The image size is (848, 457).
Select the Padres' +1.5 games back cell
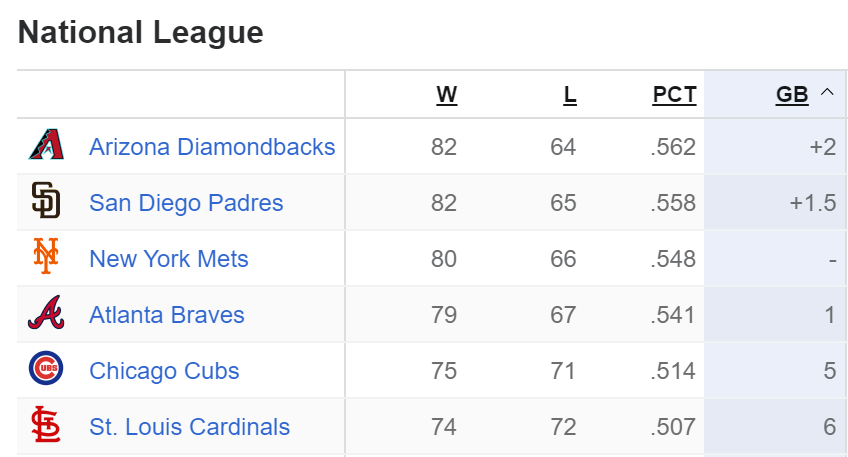click(x=812, y=203)
